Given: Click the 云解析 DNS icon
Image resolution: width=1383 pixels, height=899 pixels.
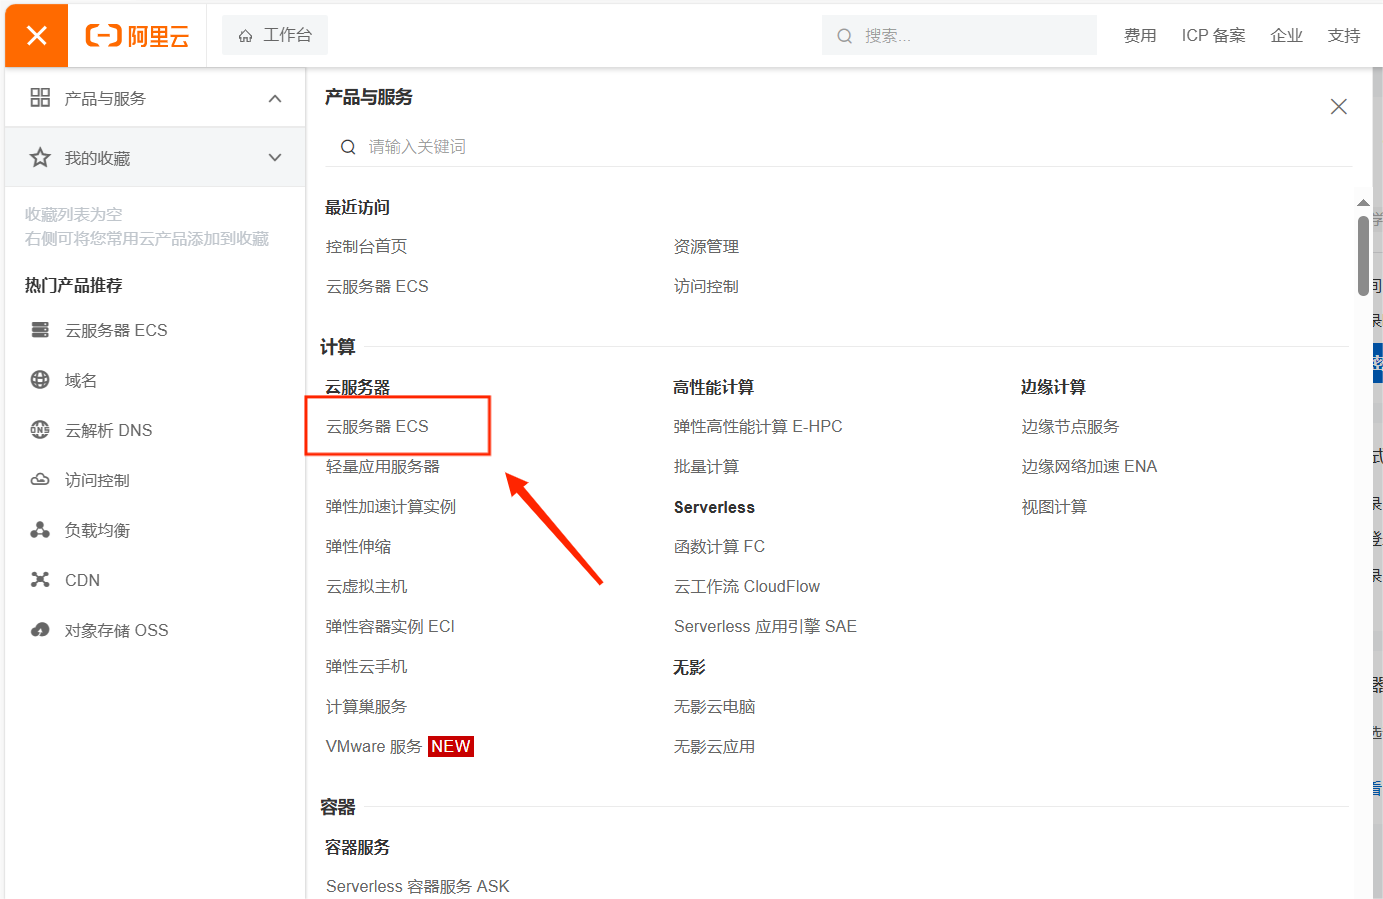Looking at the screenshot, I should pyautogui.click(x=40, y=430).
